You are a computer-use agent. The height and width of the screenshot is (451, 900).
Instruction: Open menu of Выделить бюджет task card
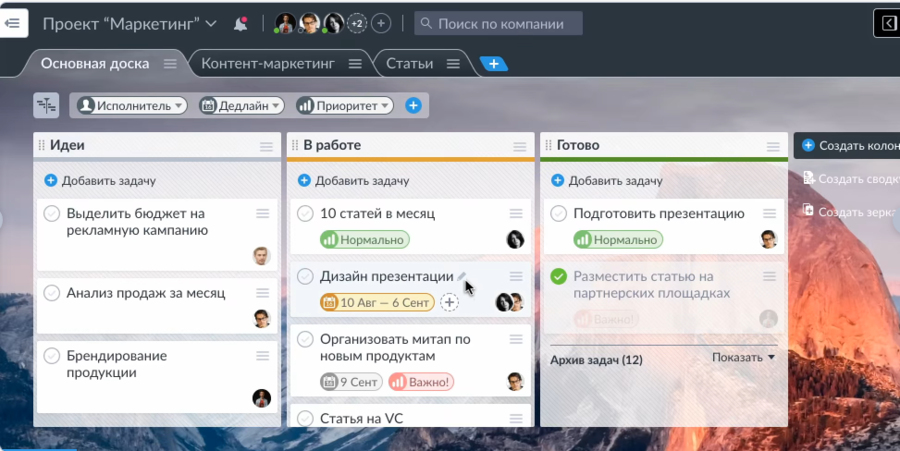[263, 213]
